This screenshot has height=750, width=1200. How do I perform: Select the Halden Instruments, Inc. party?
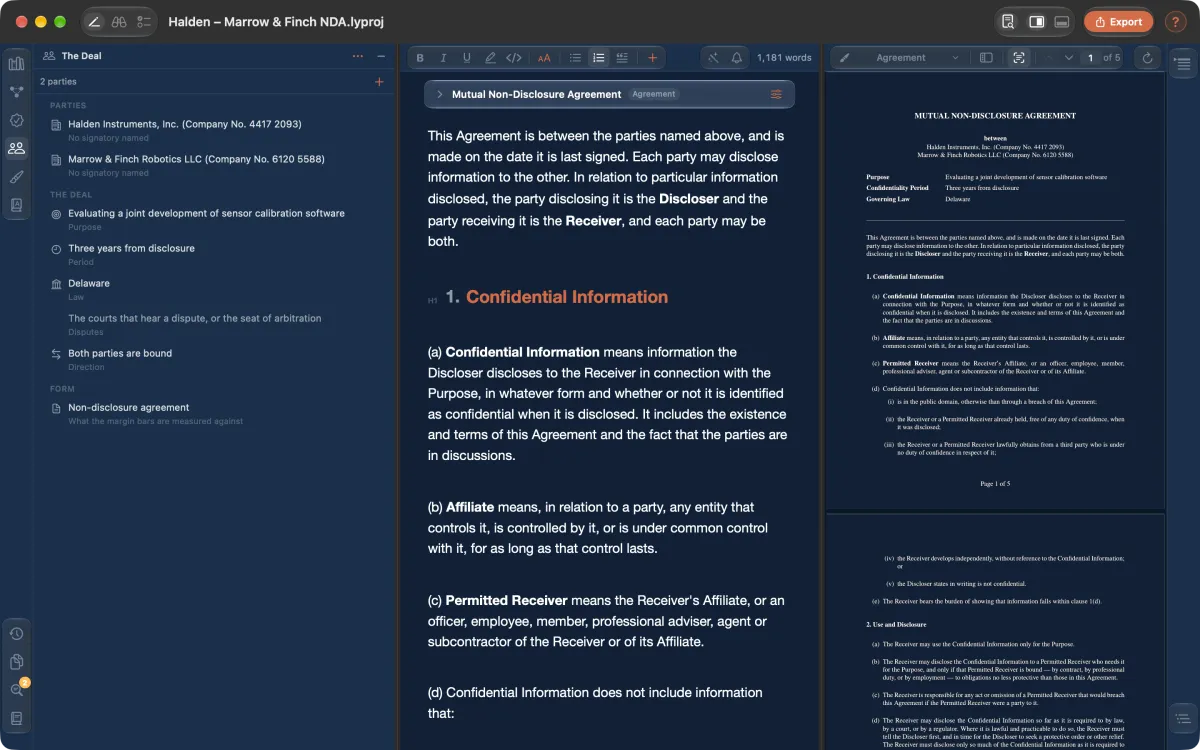click(217, 130)
